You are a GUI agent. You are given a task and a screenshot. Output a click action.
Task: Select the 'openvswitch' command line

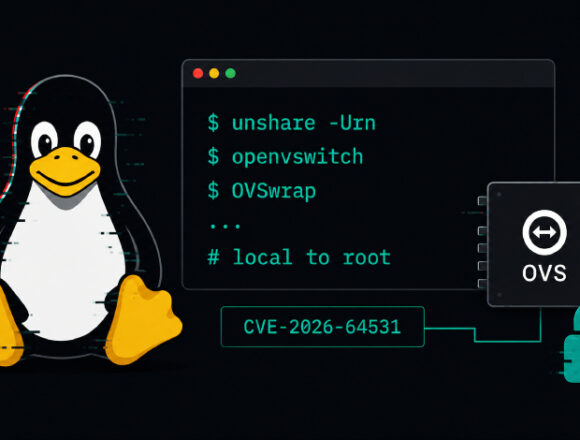tap(285, 157)
